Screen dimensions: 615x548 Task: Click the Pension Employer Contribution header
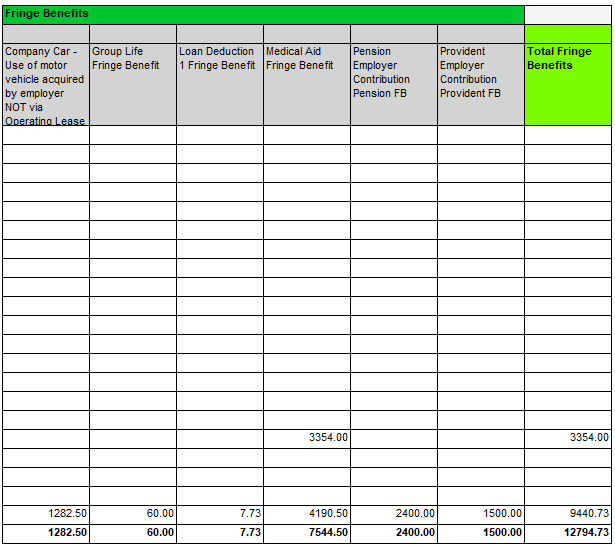(x=393, y=85)
